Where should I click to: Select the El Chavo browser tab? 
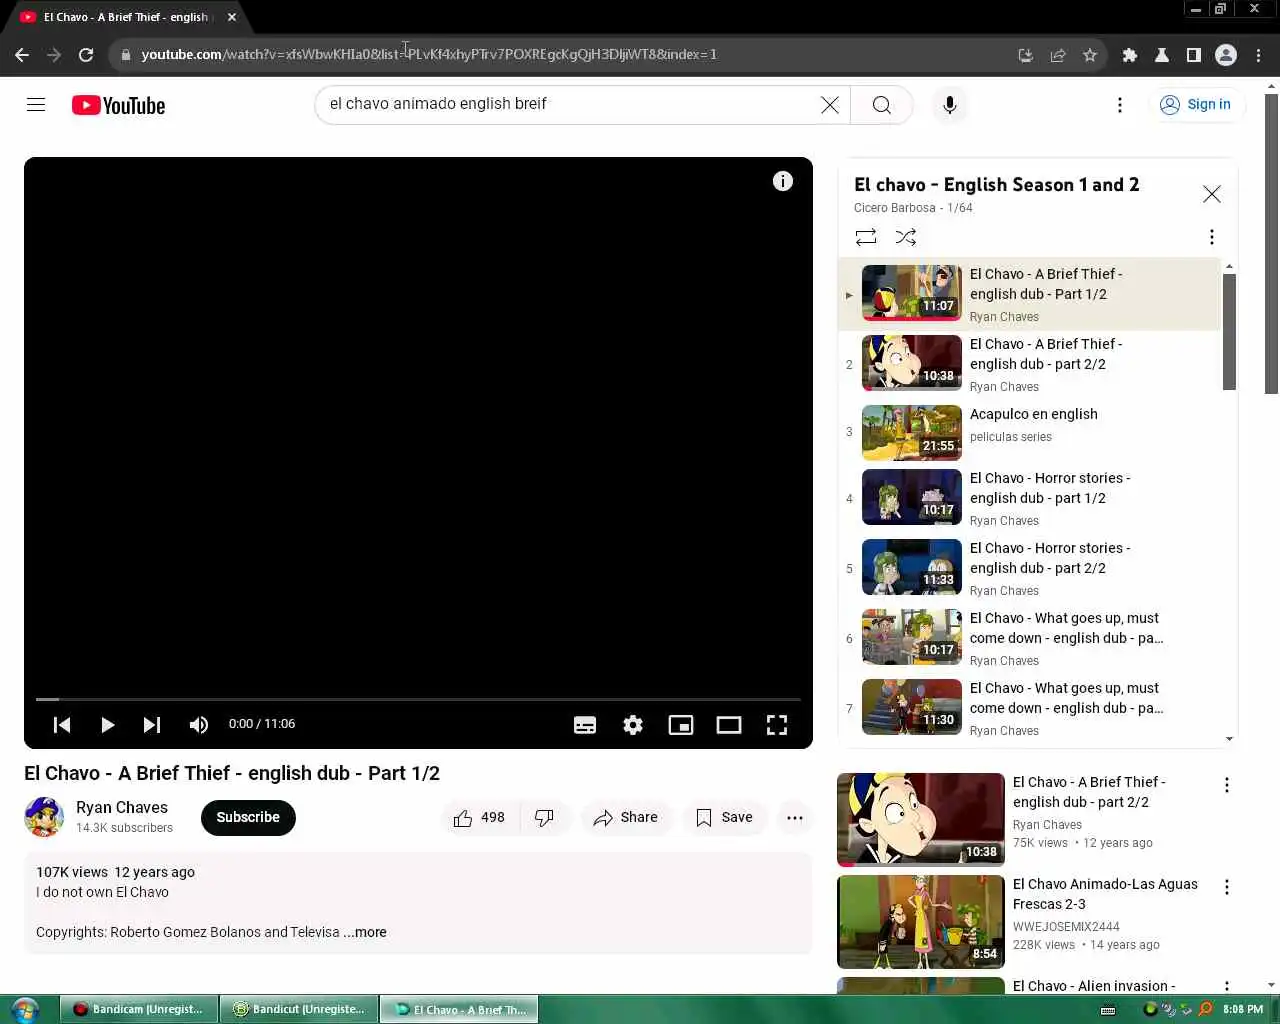[125, 17]
